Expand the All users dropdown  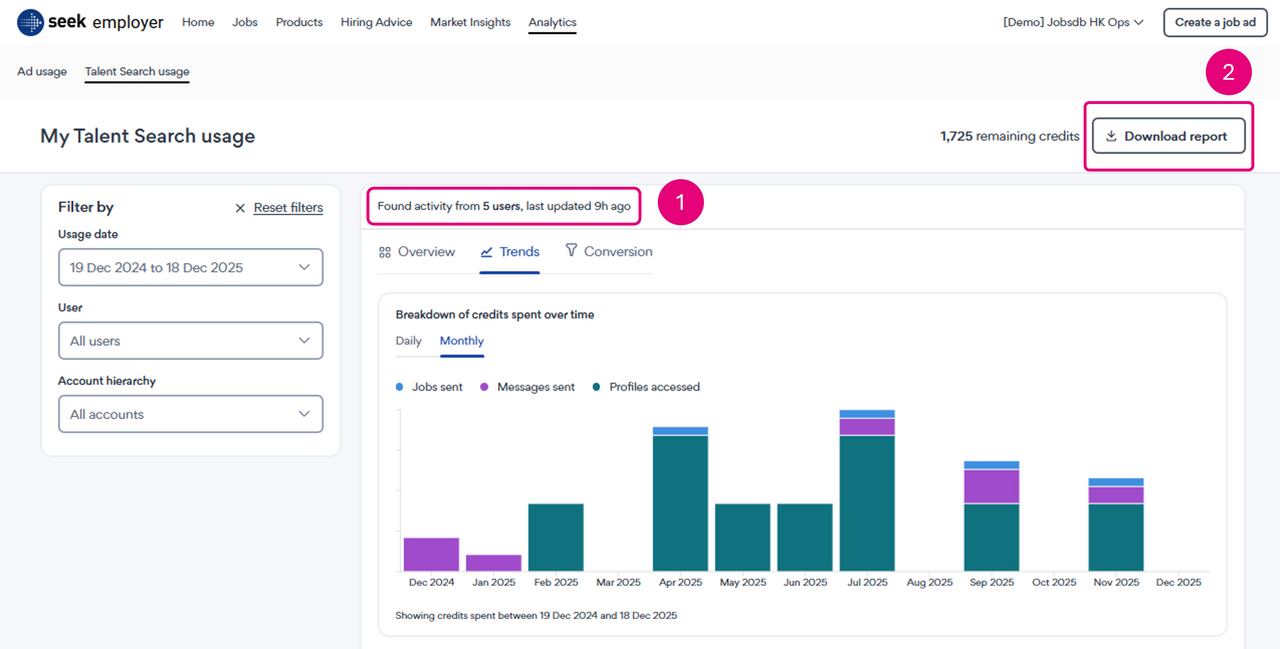tap(190, 341)
